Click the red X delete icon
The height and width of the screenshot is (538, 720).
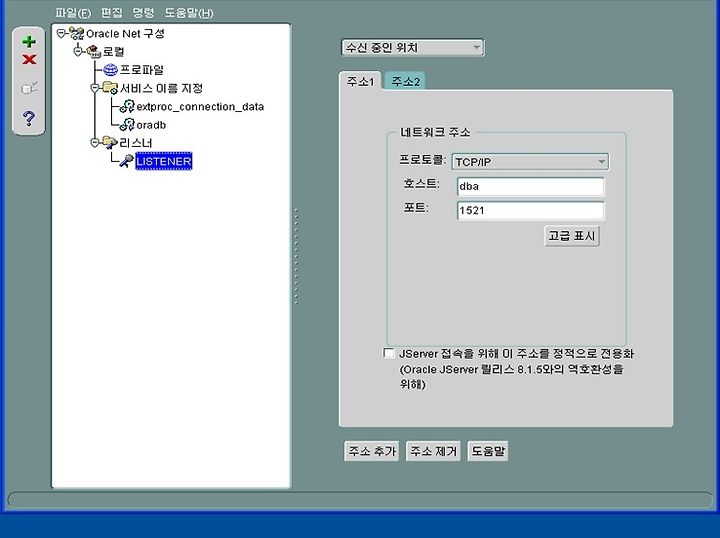pos(29,59)
